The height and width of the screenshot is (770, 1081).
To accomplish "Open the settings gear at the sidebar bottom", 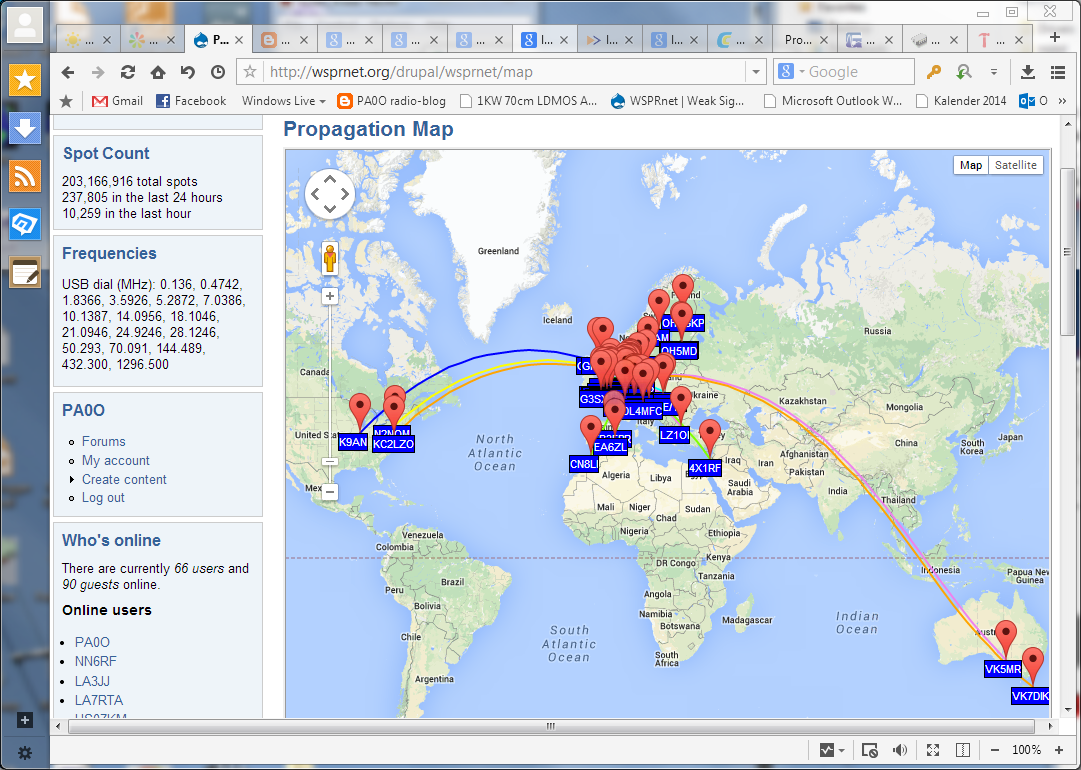I will click(x=25, y=752).
